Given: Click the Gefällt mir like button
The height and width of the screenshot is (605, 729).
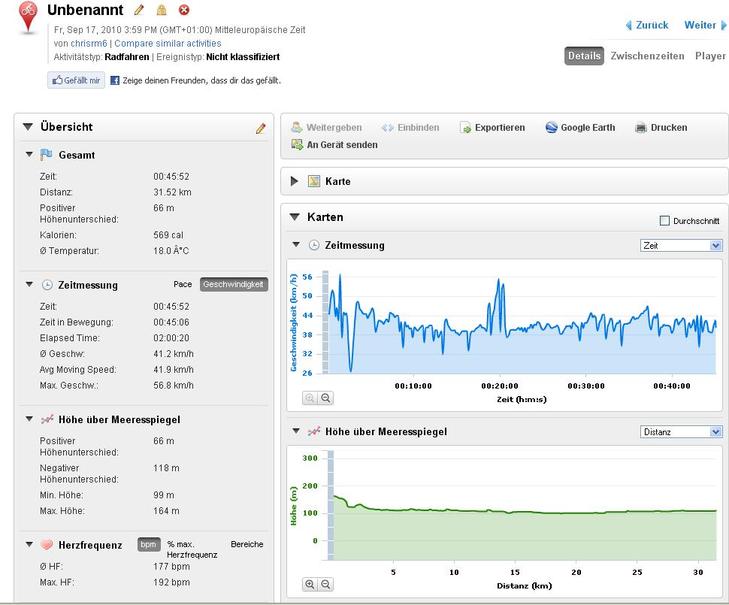Looking at the screenshot, I should (76, 80).
